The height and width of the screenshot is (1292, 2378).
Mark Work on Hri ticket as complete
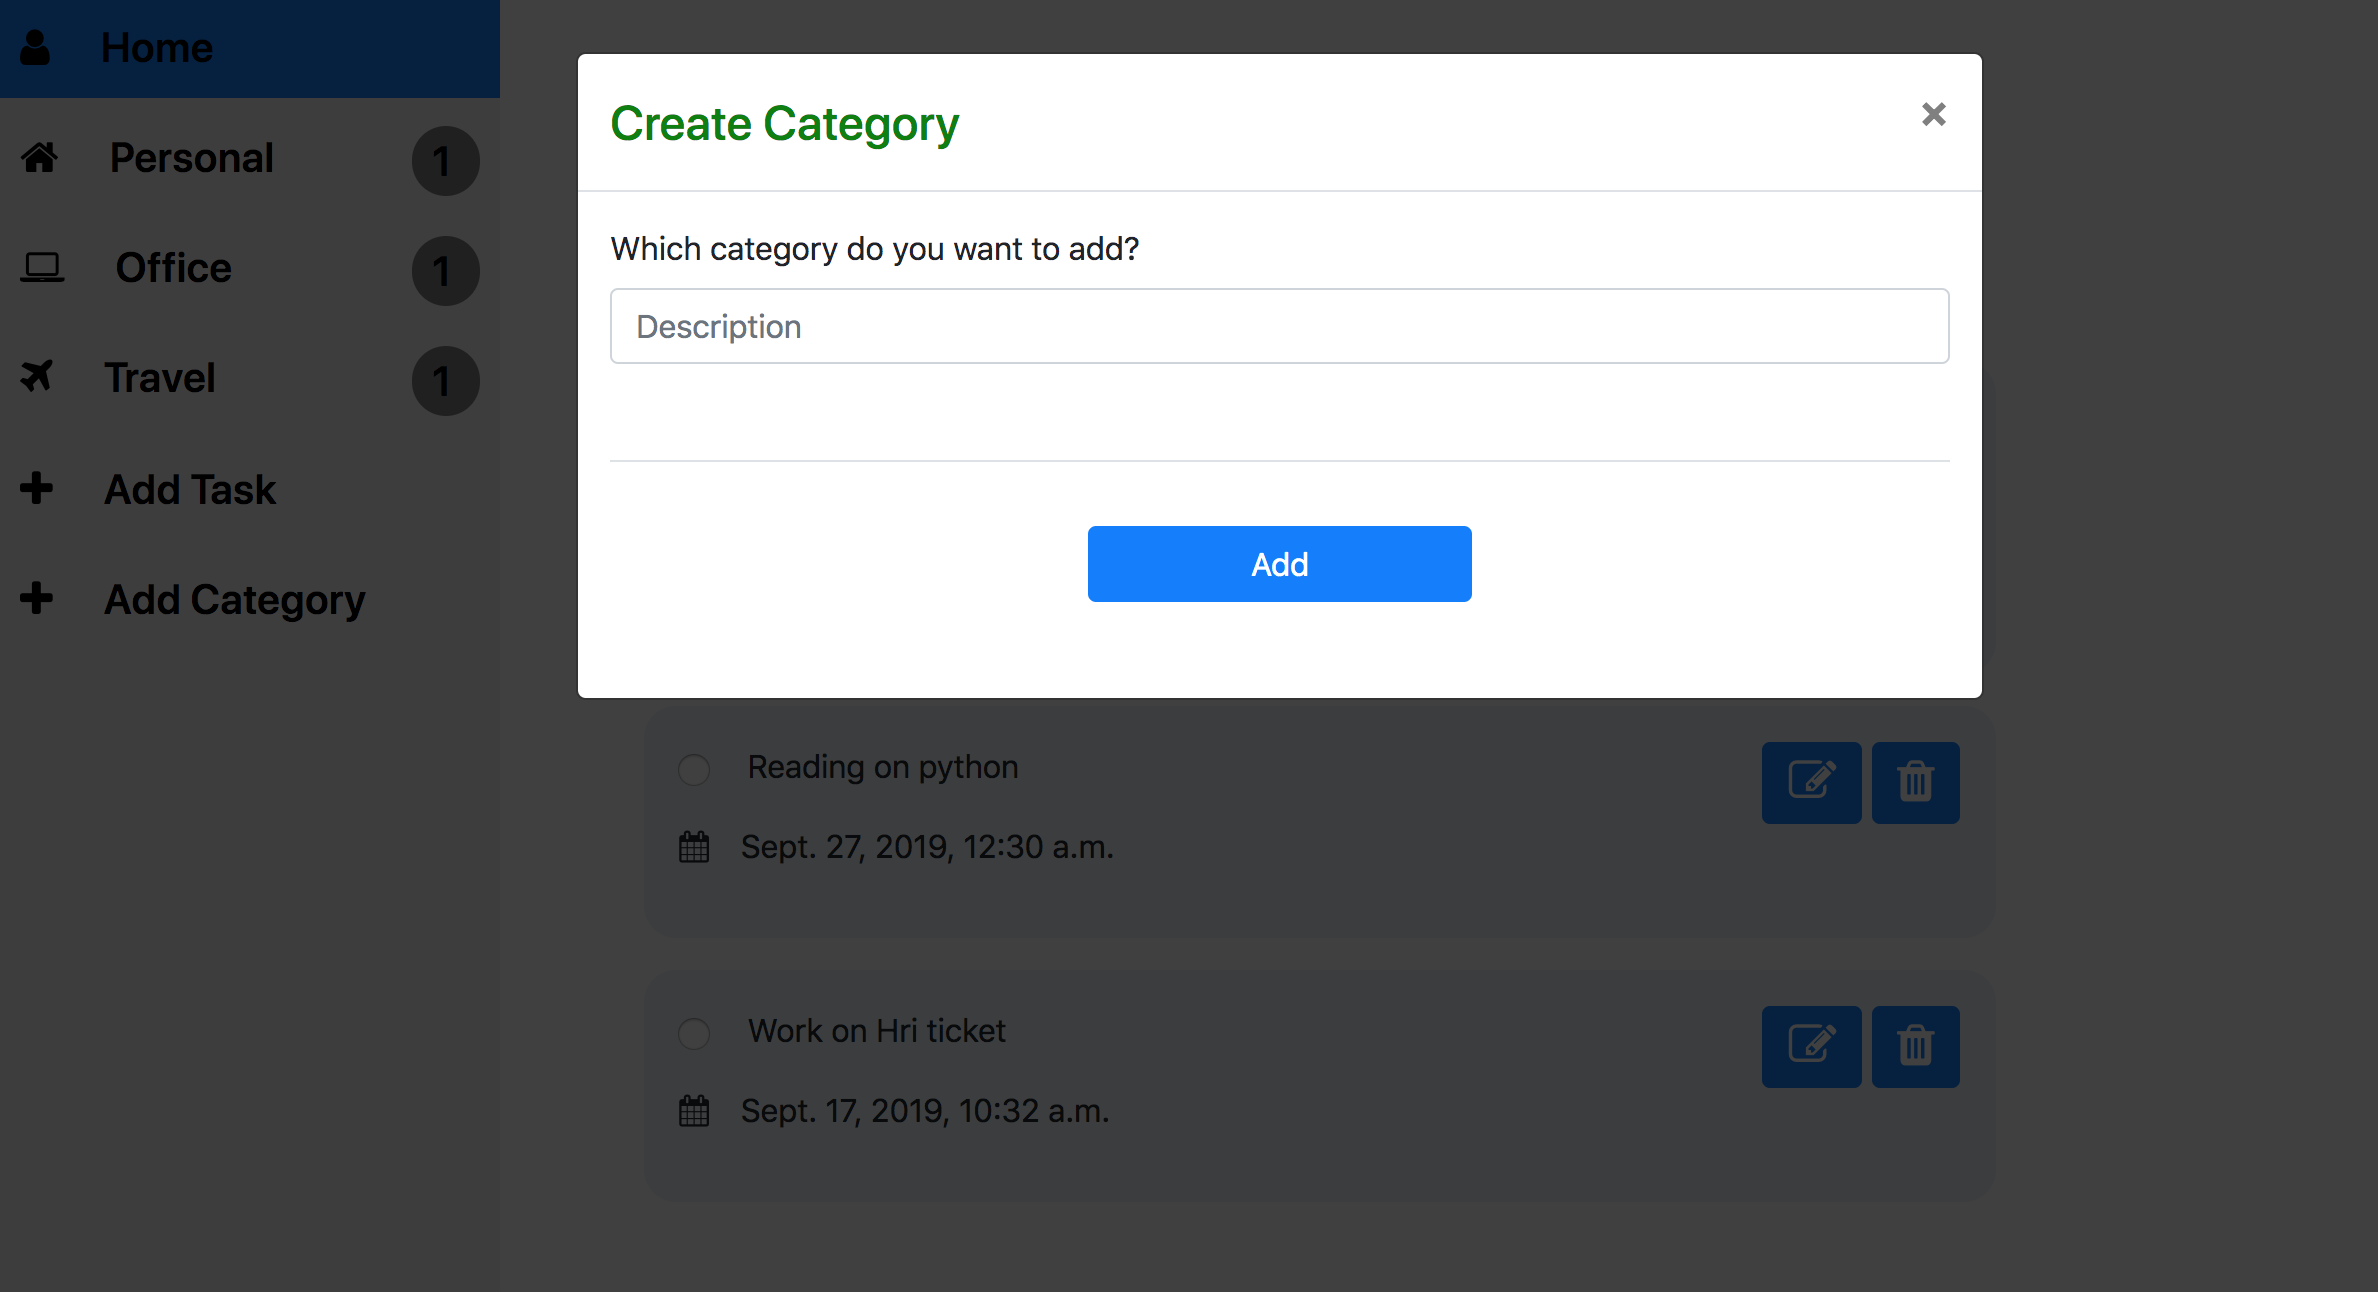693,1033
